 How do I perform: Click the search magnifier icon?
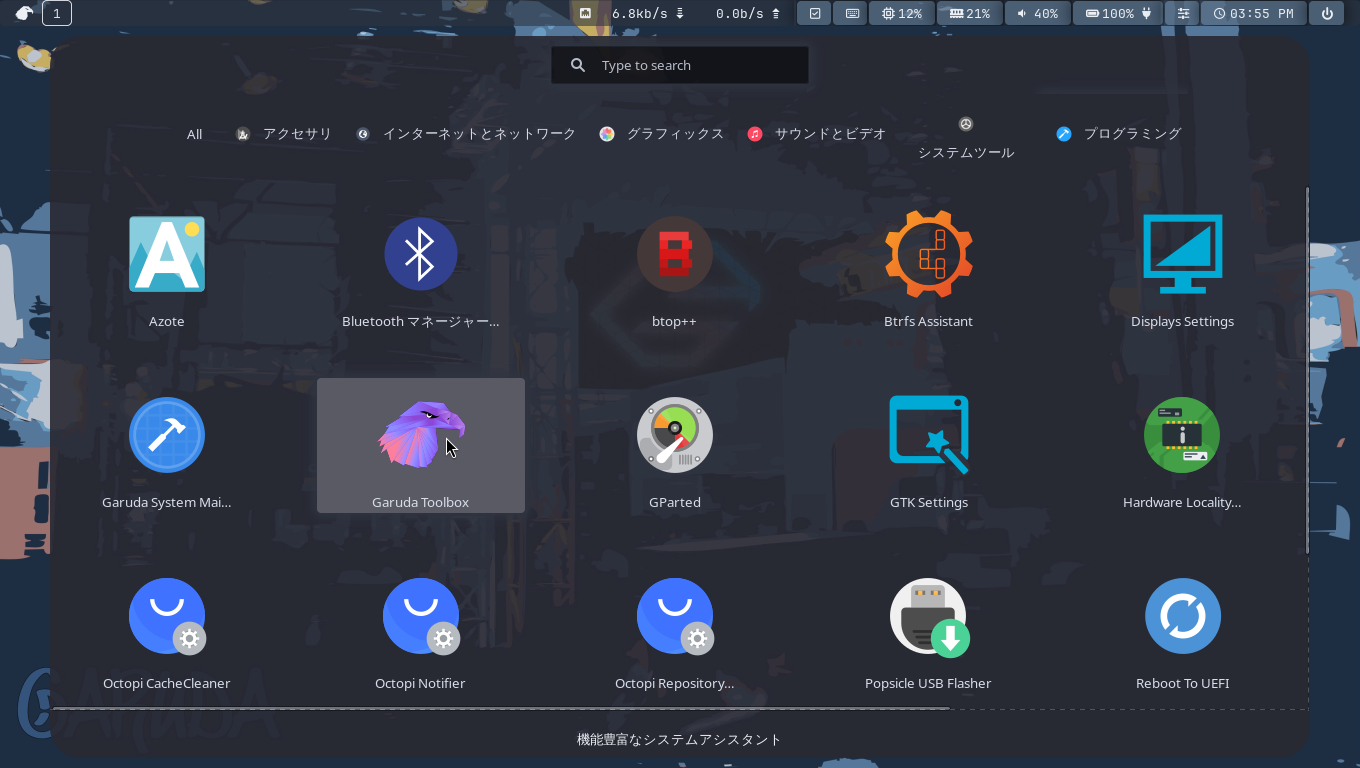click(x=578, y=65)
